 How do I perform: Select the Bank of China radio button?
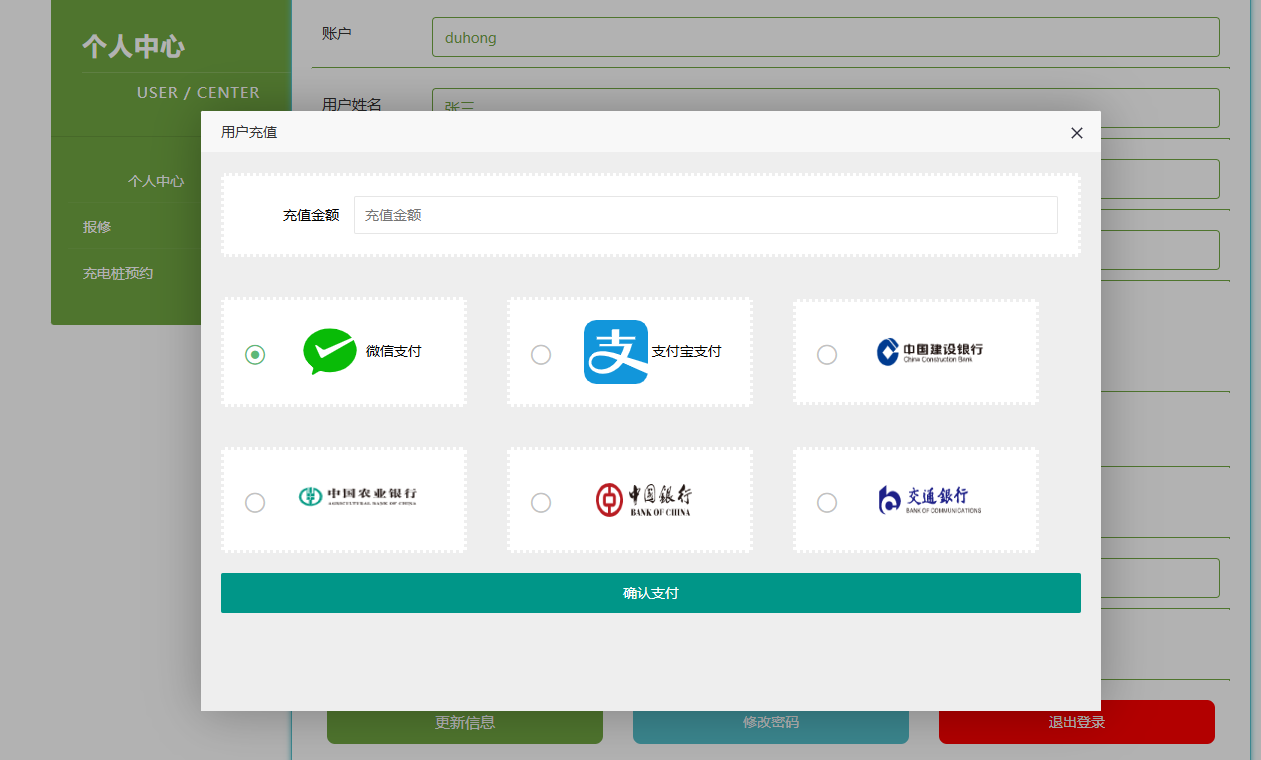541,502
